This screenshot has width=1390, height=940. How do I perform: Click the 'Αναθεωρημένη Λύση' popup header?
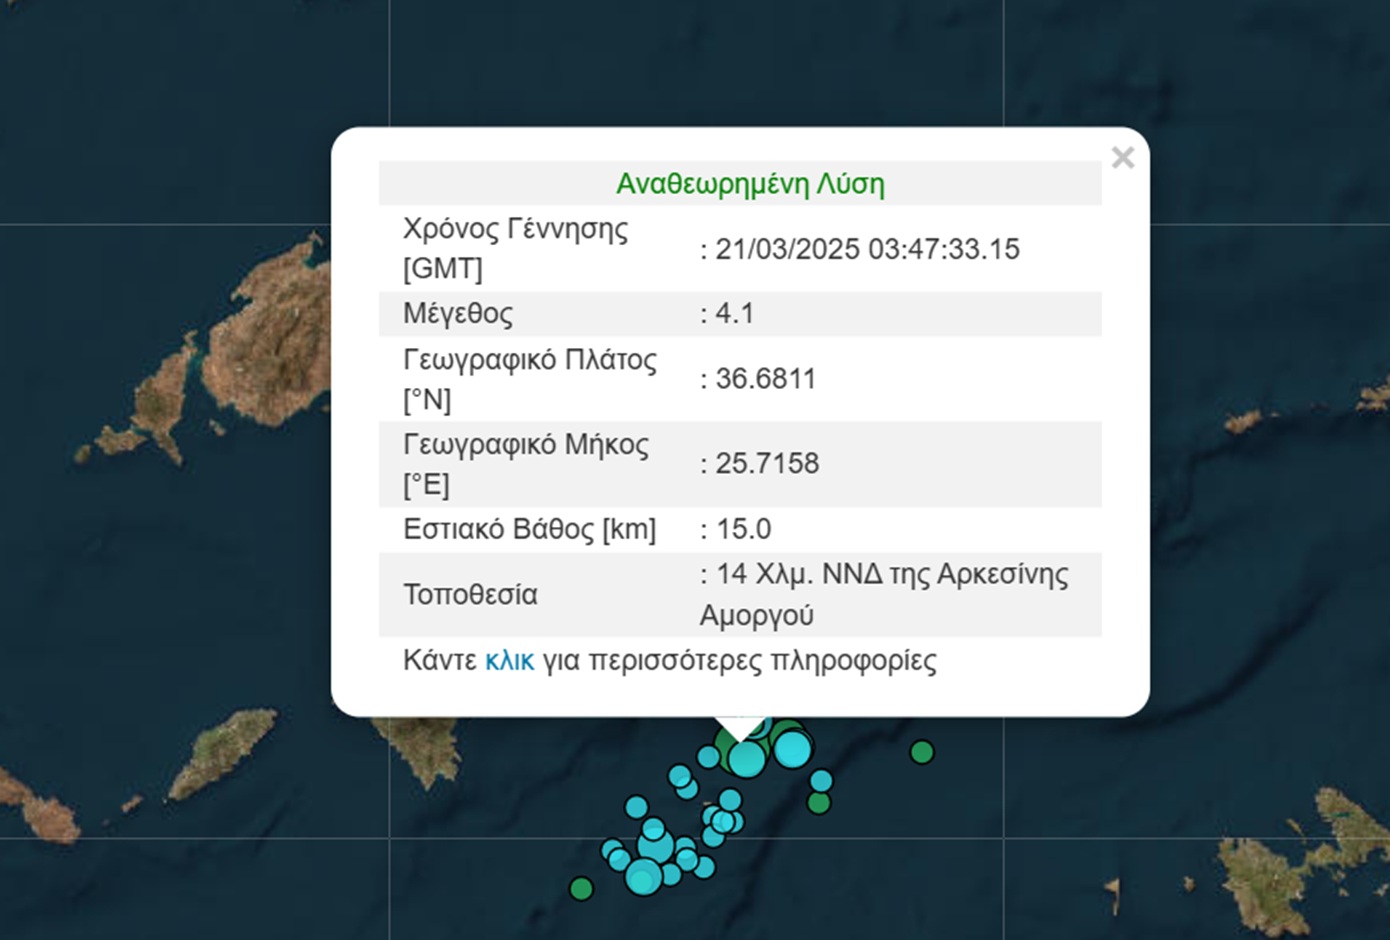point(750,184)
